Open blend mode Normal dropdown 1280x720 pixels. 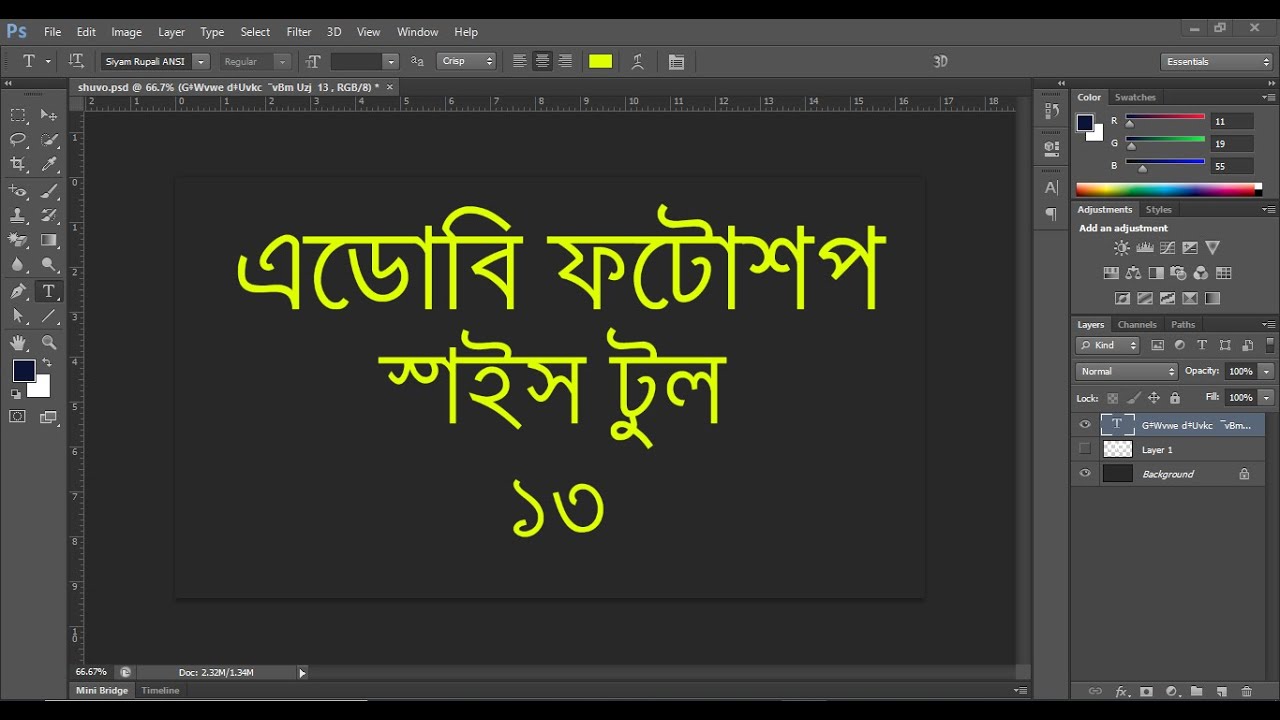pos(1127,371)
